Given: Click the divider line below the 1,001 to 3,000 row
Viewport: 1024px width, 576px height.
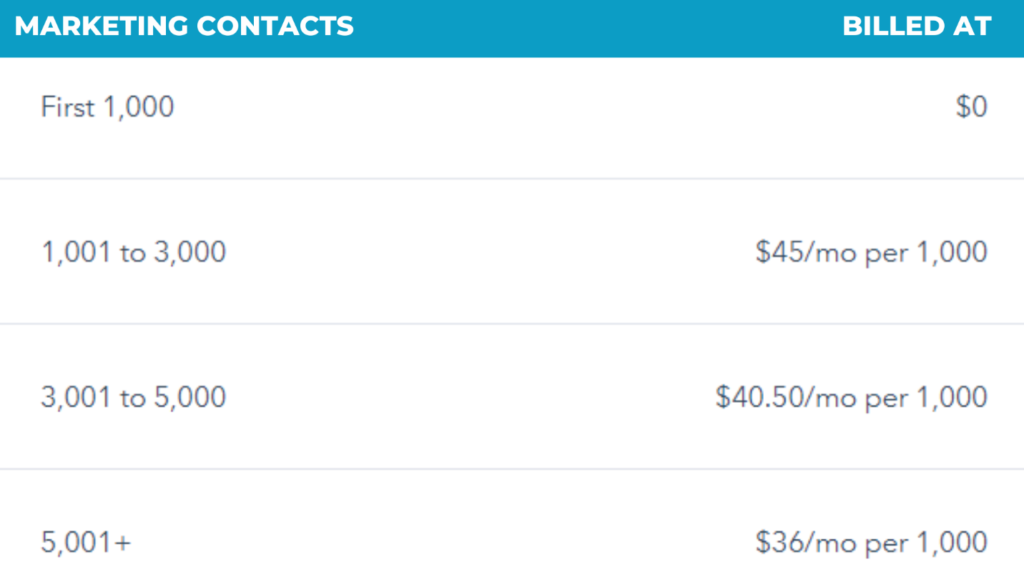Looking at the screenshot, I should tap(512, 324).
